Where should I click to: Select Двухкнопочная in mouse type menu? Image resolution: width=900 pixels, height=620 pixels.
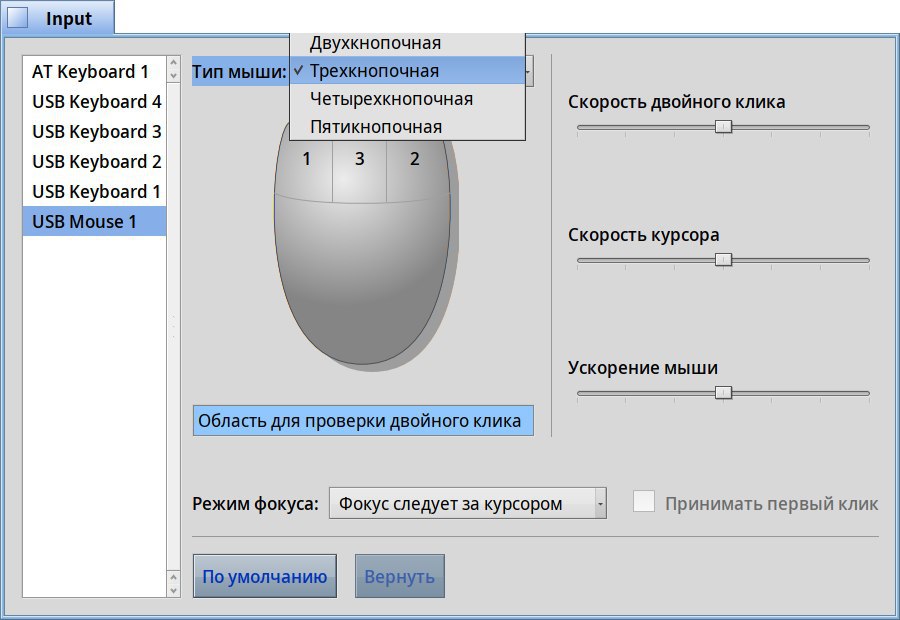[407, 43]
